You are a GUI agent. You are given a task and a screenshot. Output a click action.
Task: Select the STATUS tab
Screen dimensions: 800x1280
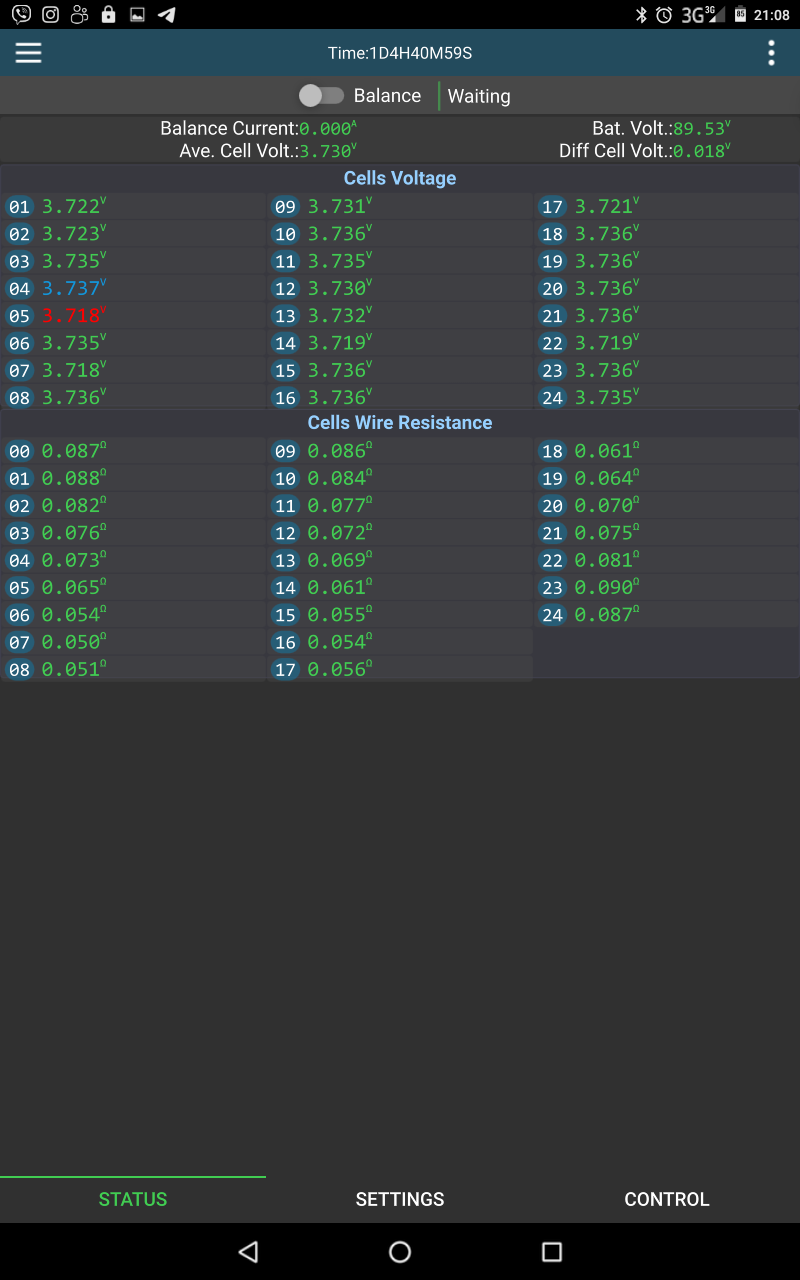point(133,1199)
